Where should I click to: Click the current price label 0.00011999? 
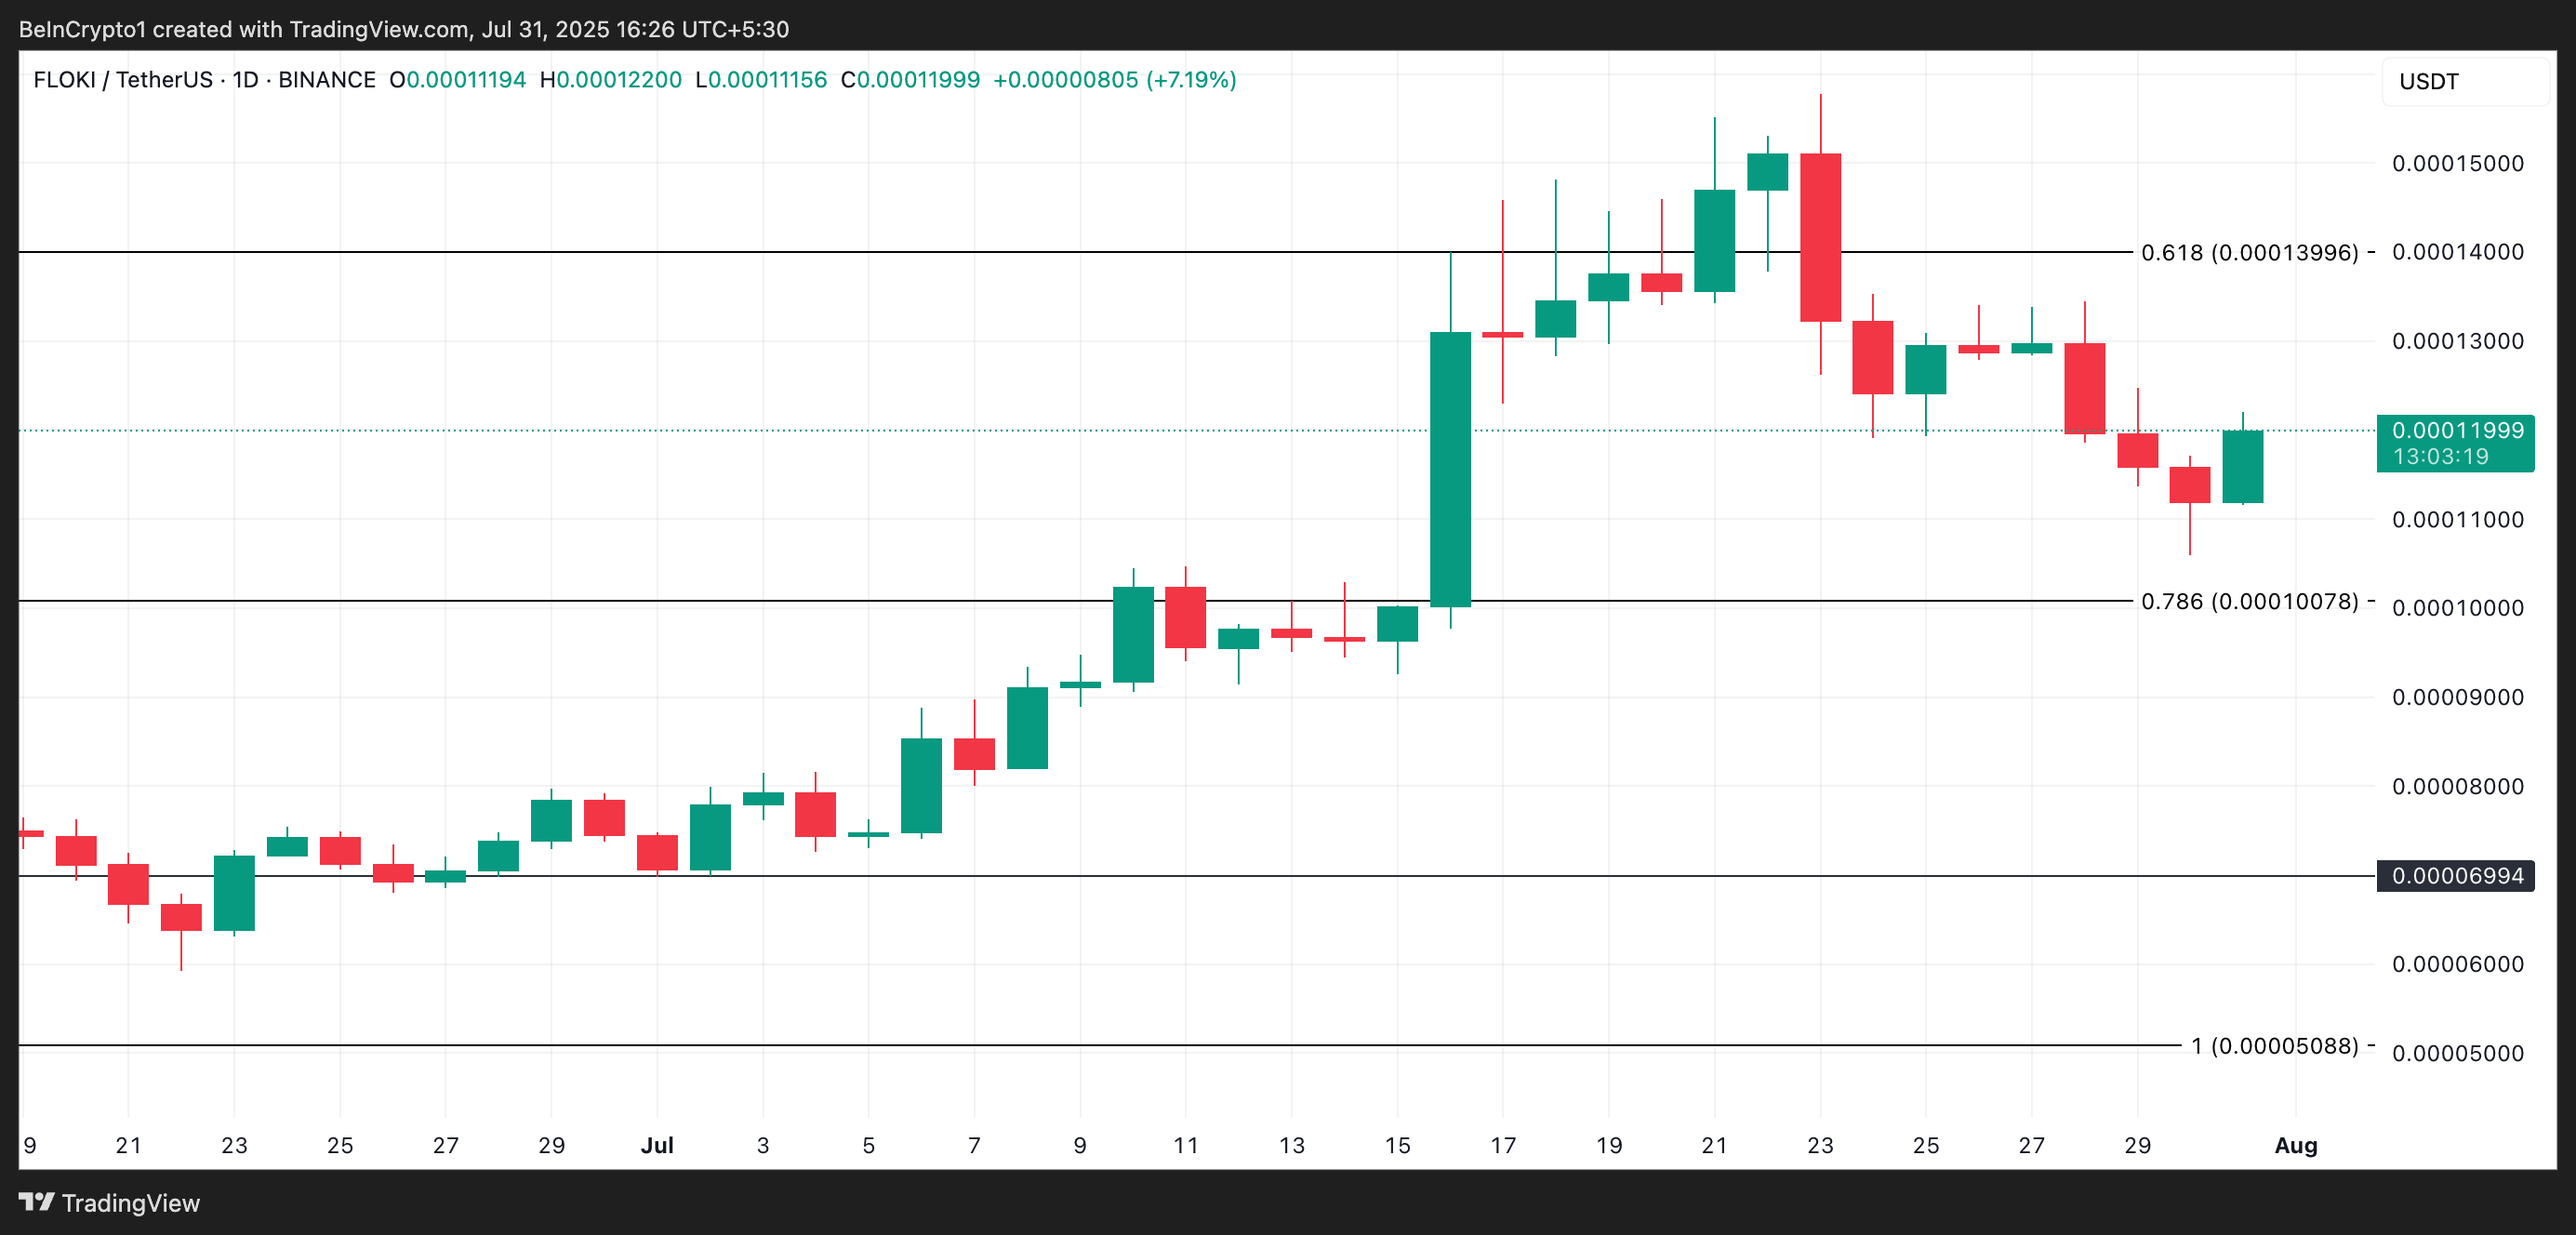coord(2455,430)
